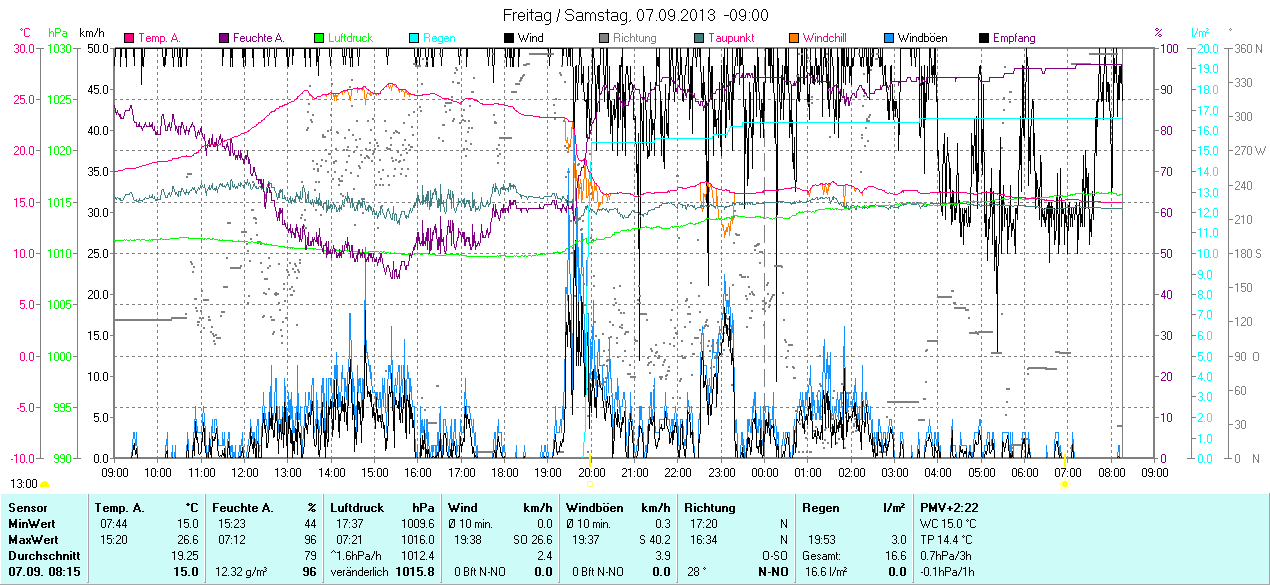
Task: Click the blue Windböen legend square
Action: [890, 38]
